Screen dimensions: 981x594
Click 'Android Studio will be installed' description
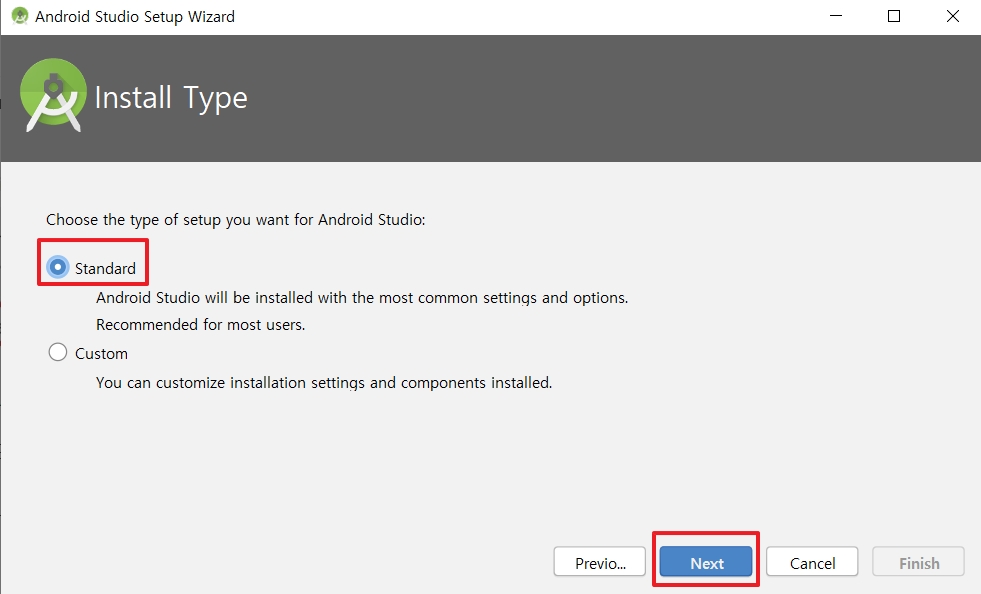pos(362,297)
